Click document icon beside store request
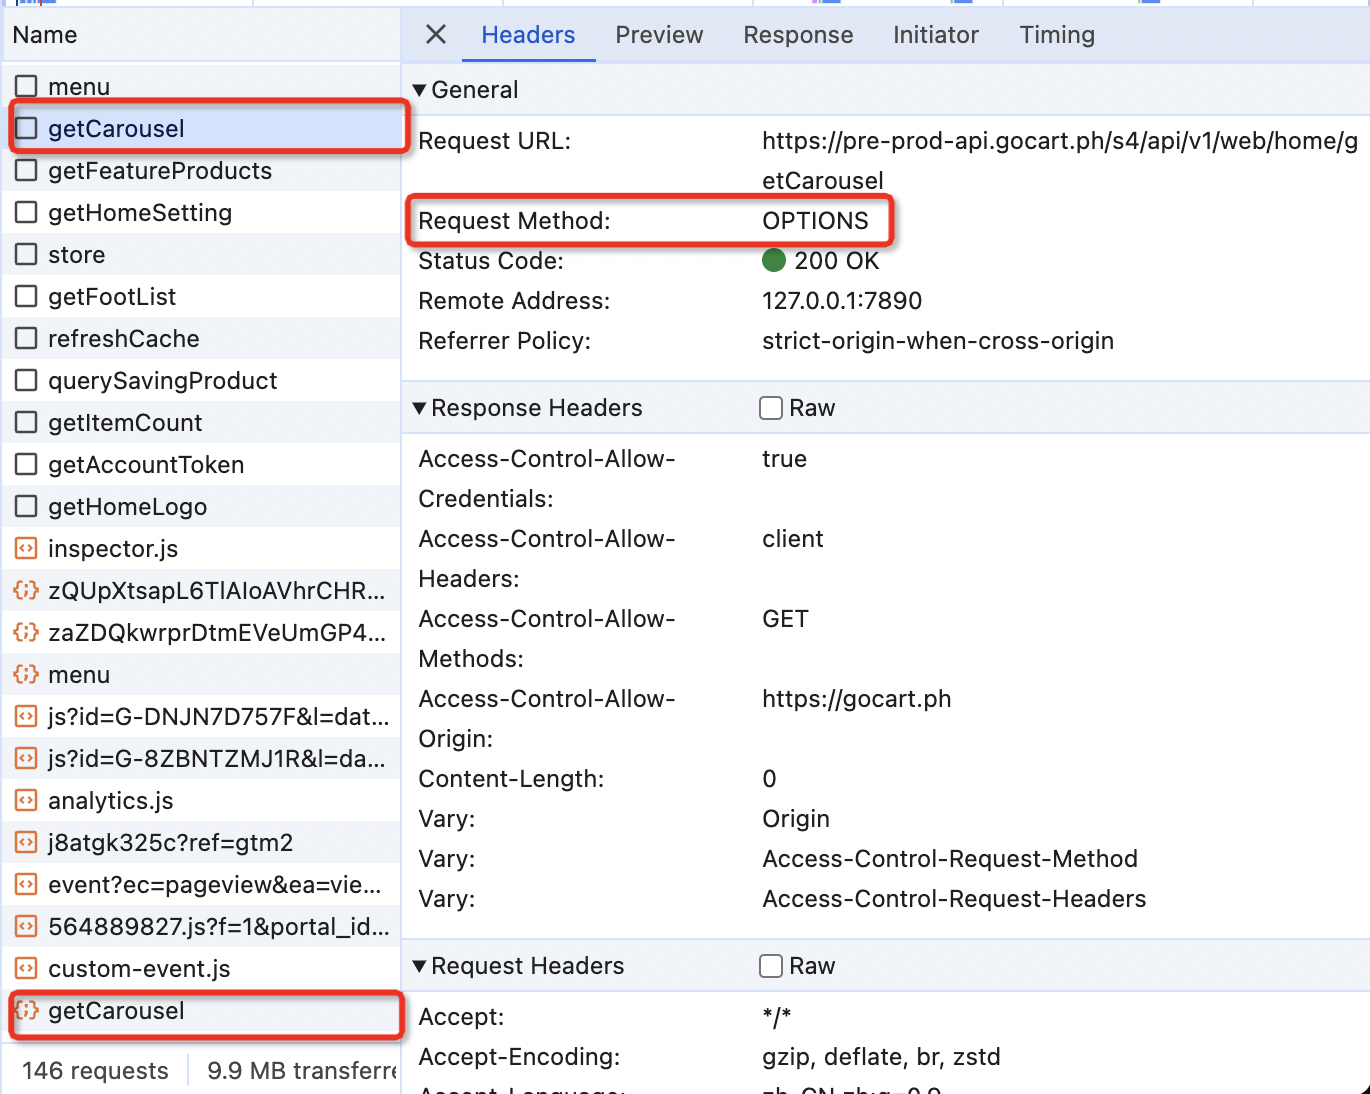This screenshot has width=1370, height=1094. click(x=26, y=255)
